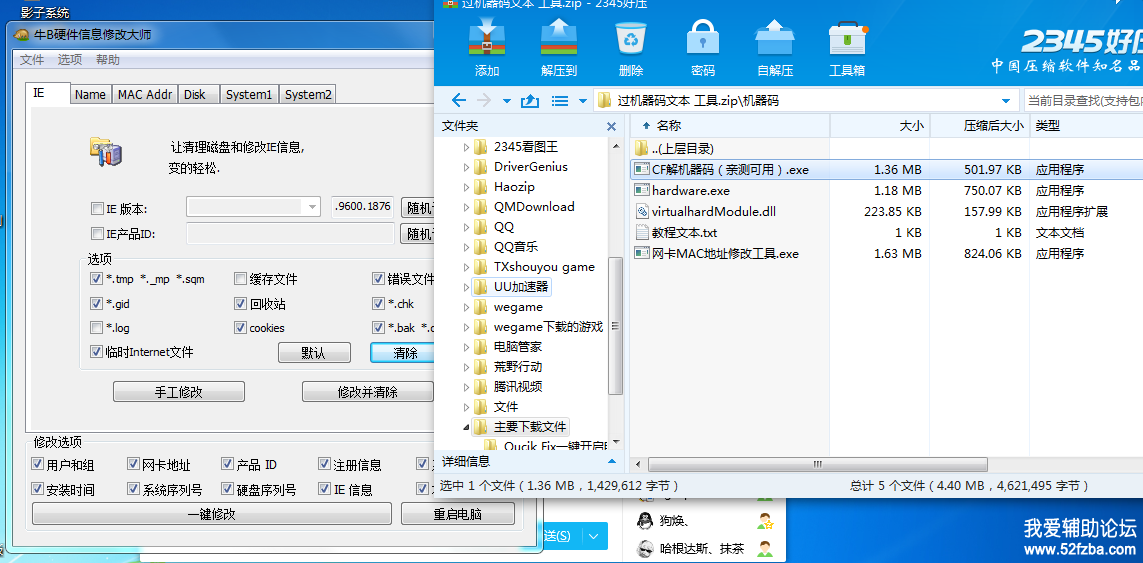This screenshot has width=1143, height=563.
Task: Click the 修改并清除 button
Action: [x=368, y=392]
